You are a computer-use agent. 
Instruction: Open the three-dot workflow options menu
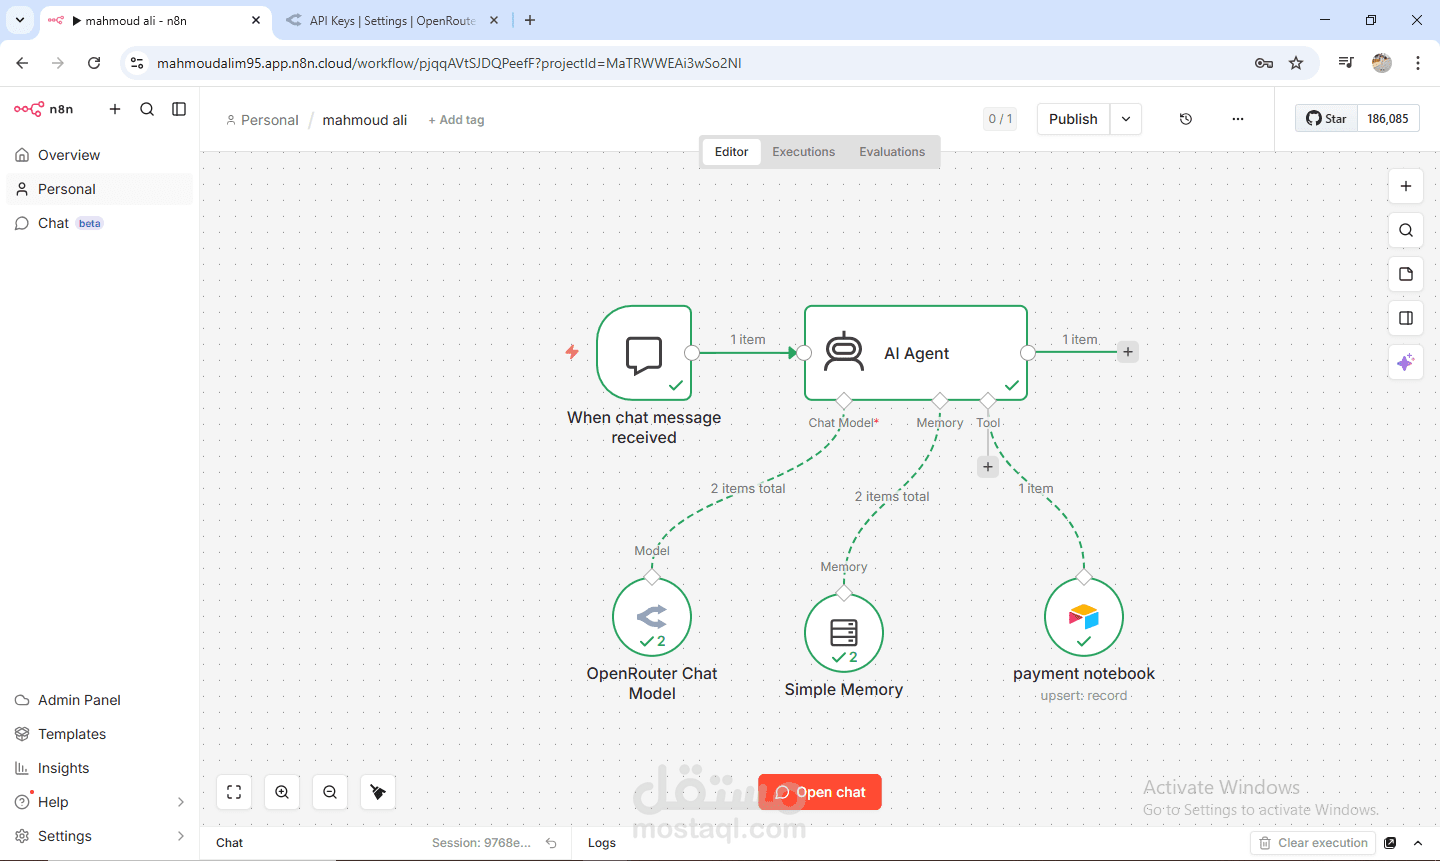(1238, 119)
